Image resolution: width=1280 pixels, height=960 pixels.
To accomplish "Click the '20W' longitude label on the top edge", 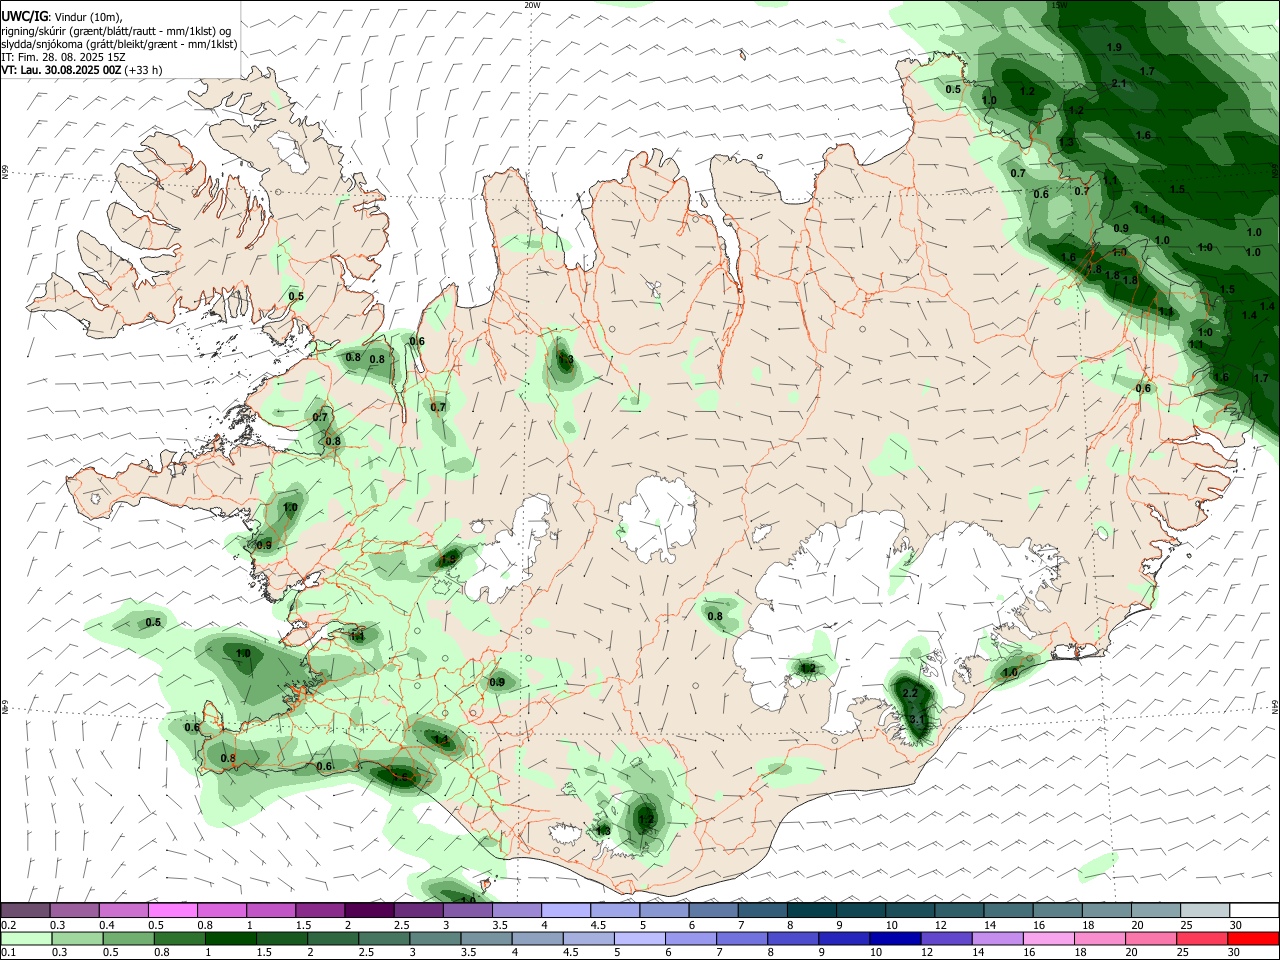I will point(532,5).
